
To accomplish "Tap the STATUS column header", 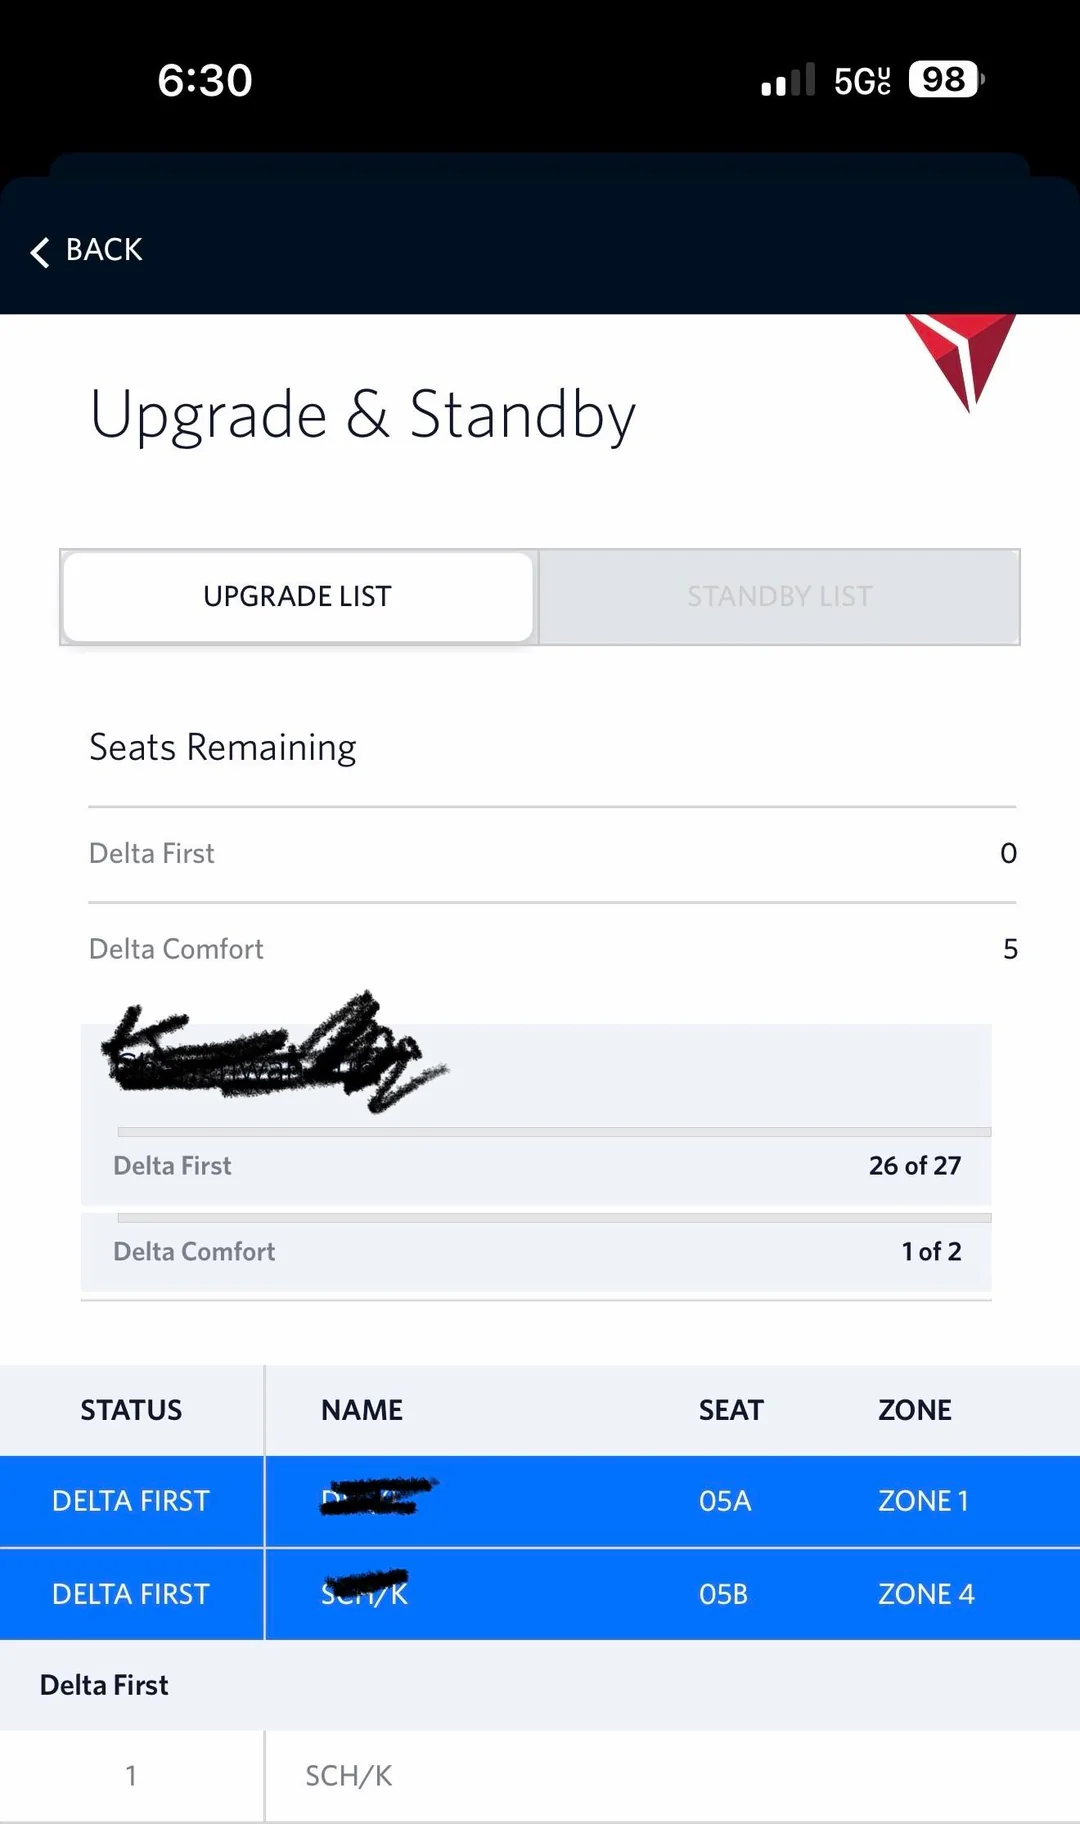I will [x=131, y=1410].
